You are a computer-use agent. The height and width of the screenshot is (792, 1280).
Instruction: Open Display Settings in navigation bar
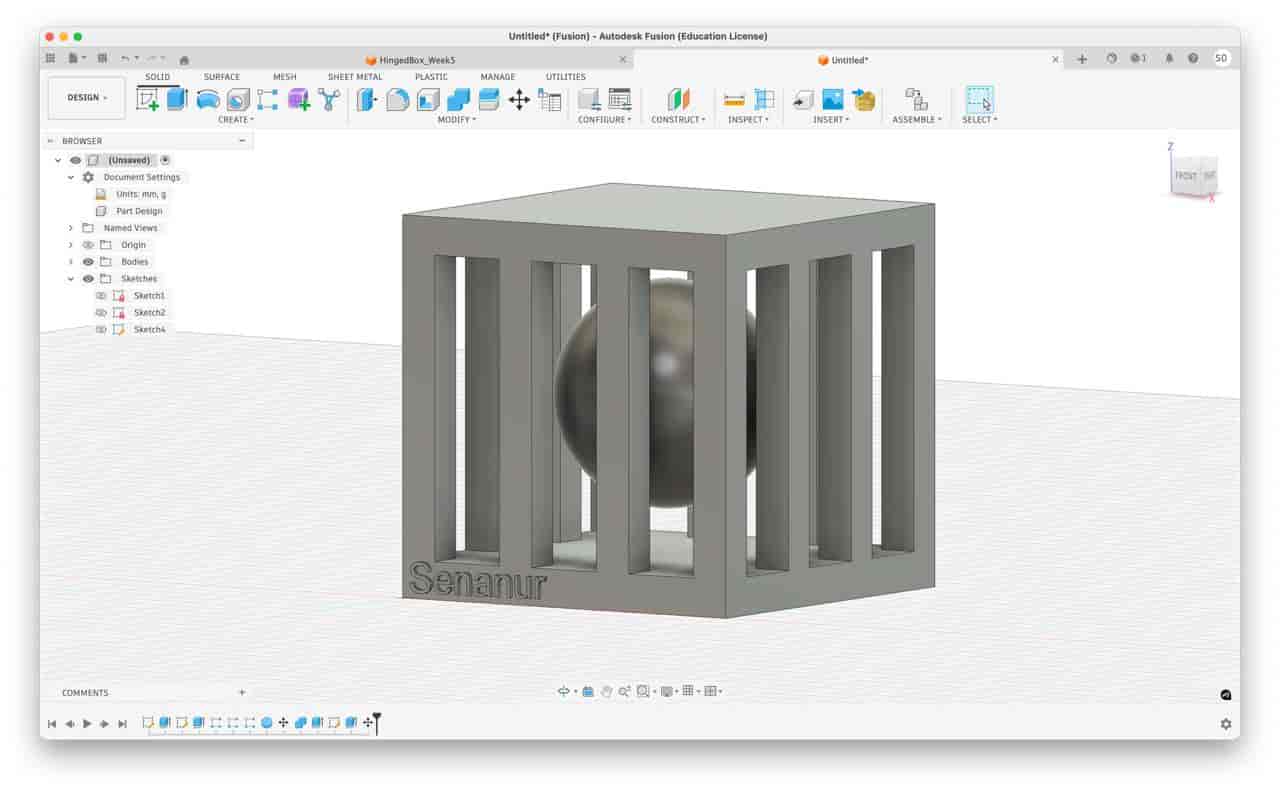[666, 691]
